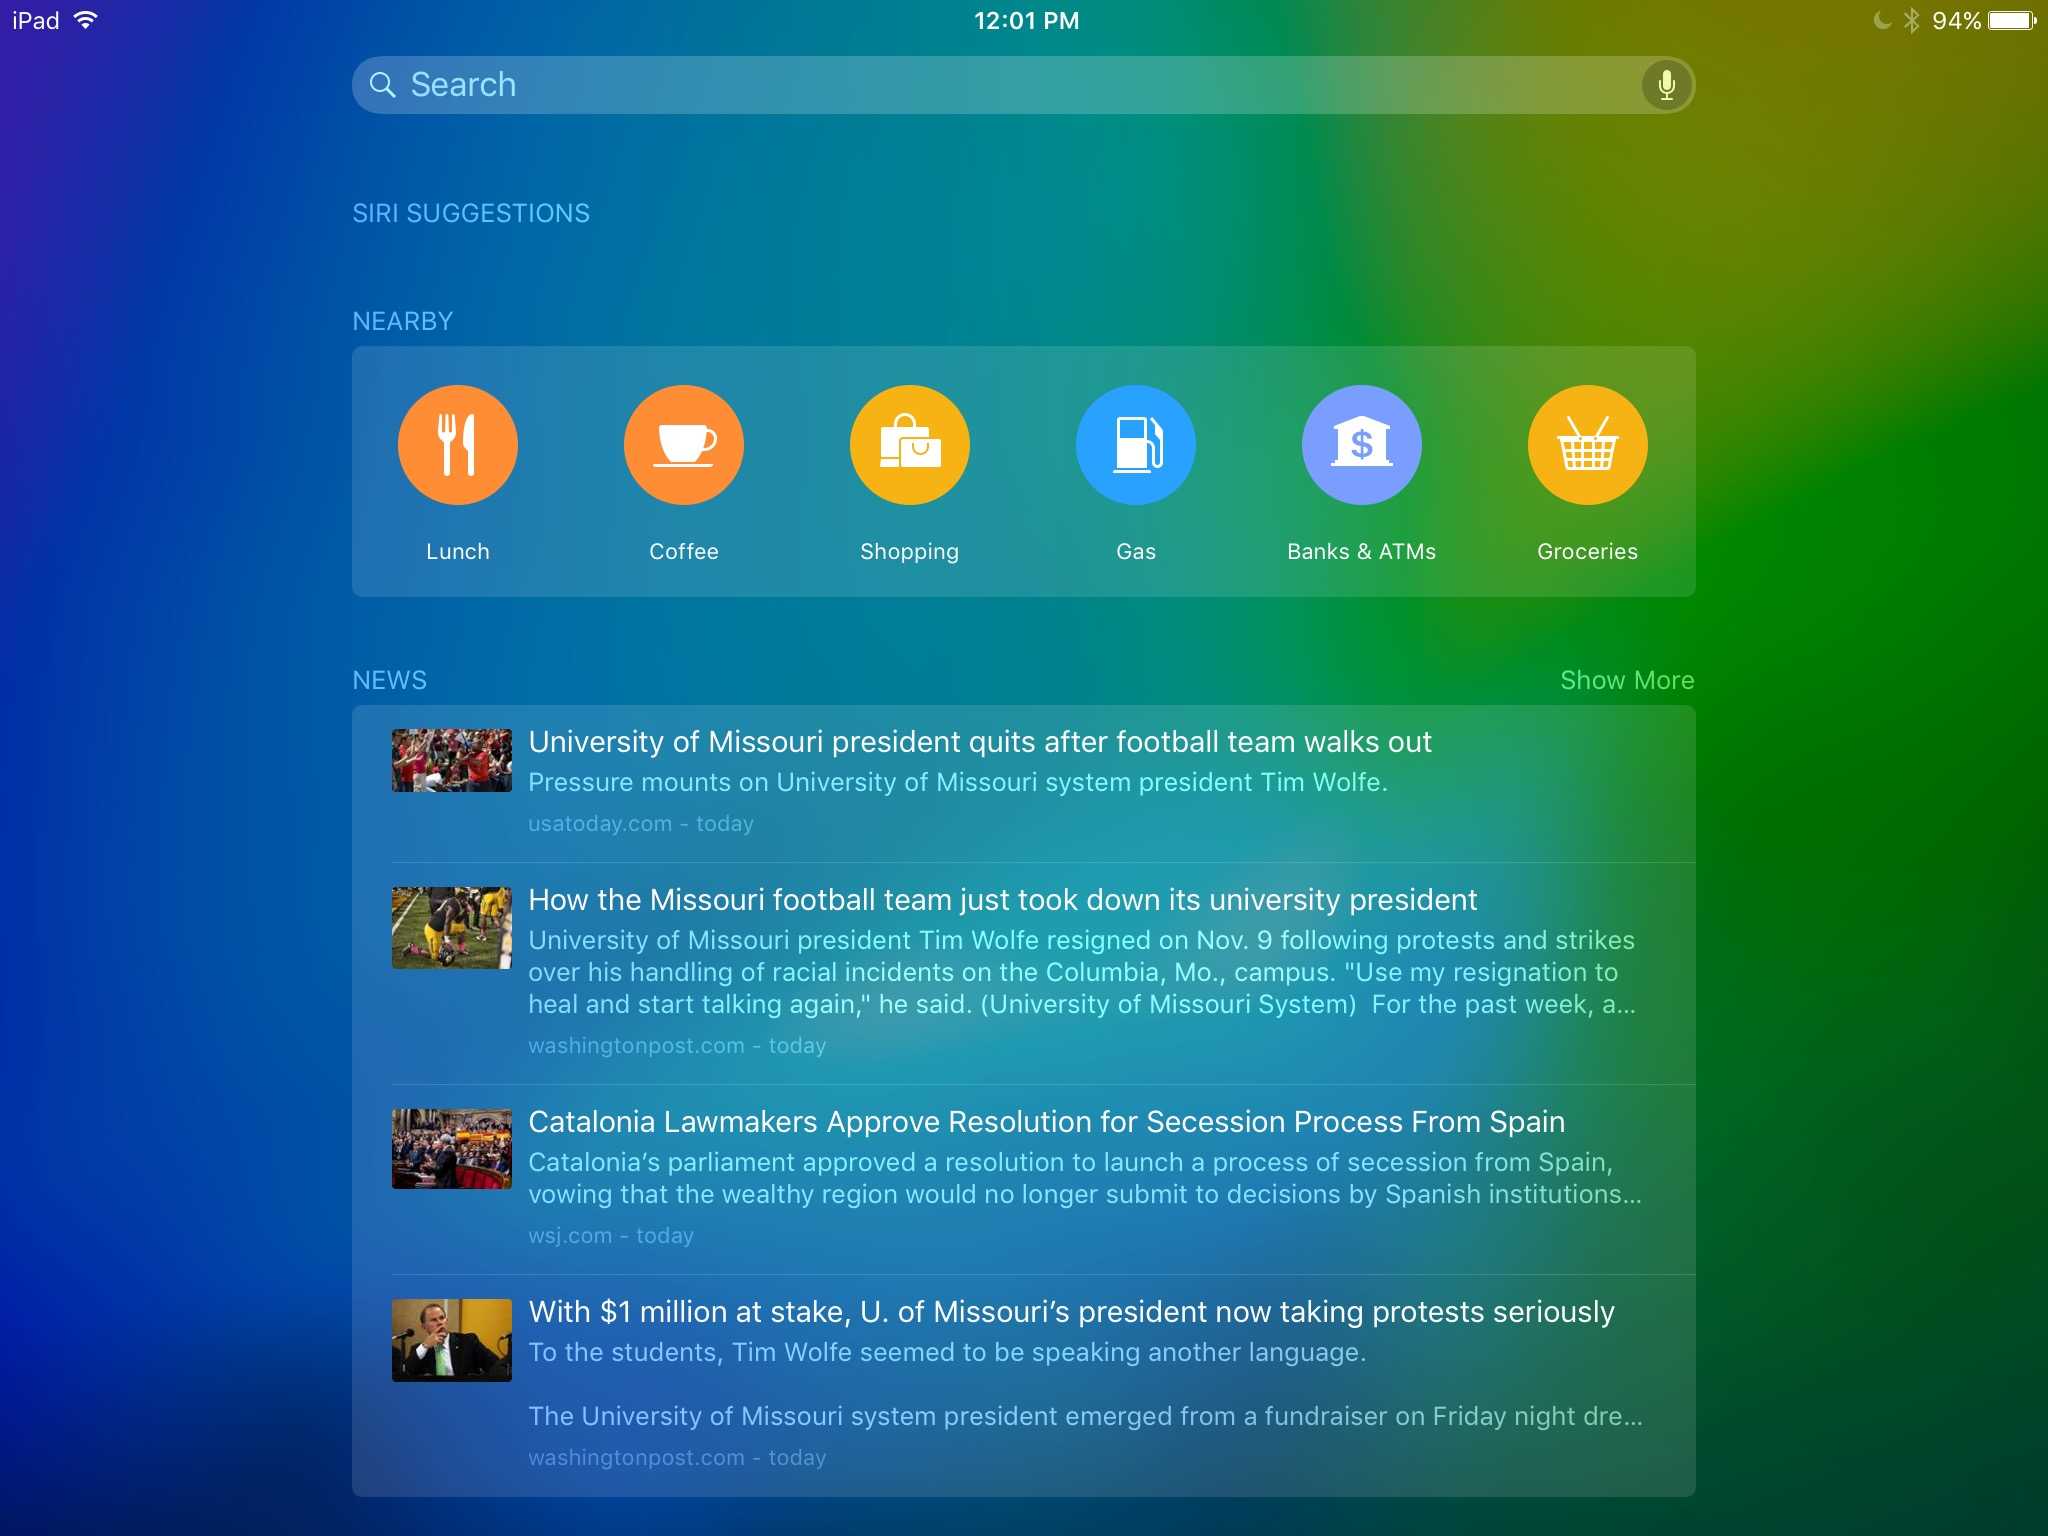Read Catalonia Lawmakers secession article

click(x=1046, y=1122)
